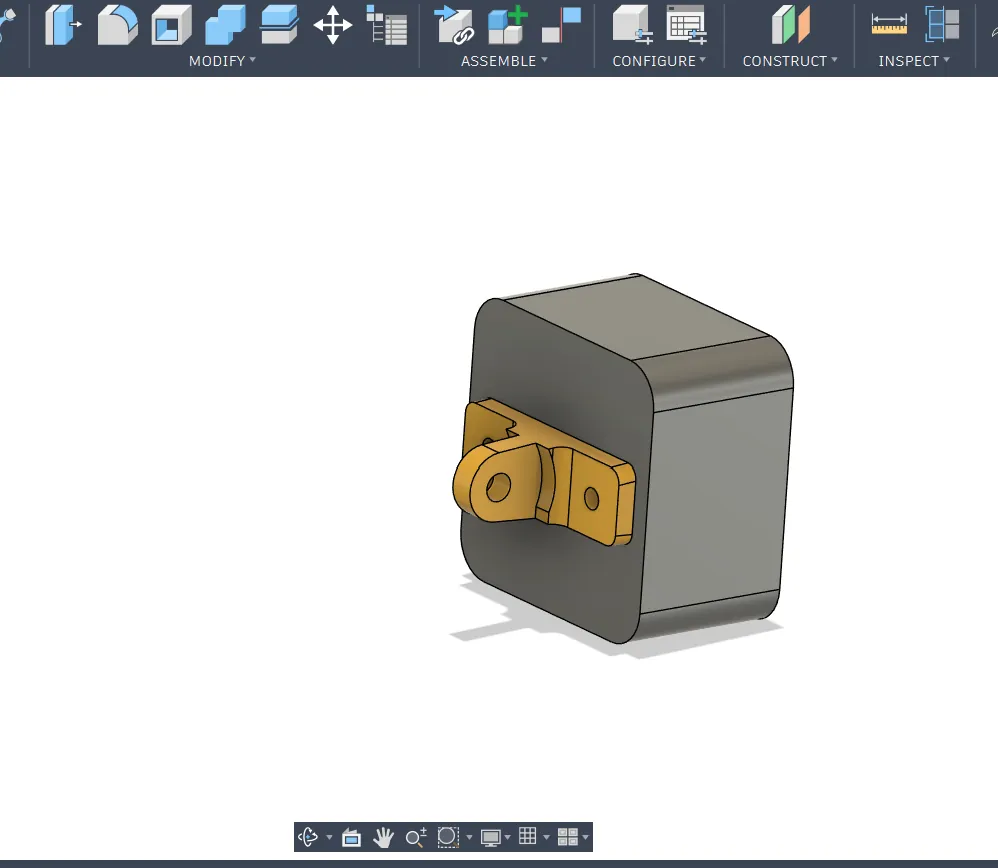Select the Fillet tool
This screenshot has height=868, width=998.
coord(117,25)
